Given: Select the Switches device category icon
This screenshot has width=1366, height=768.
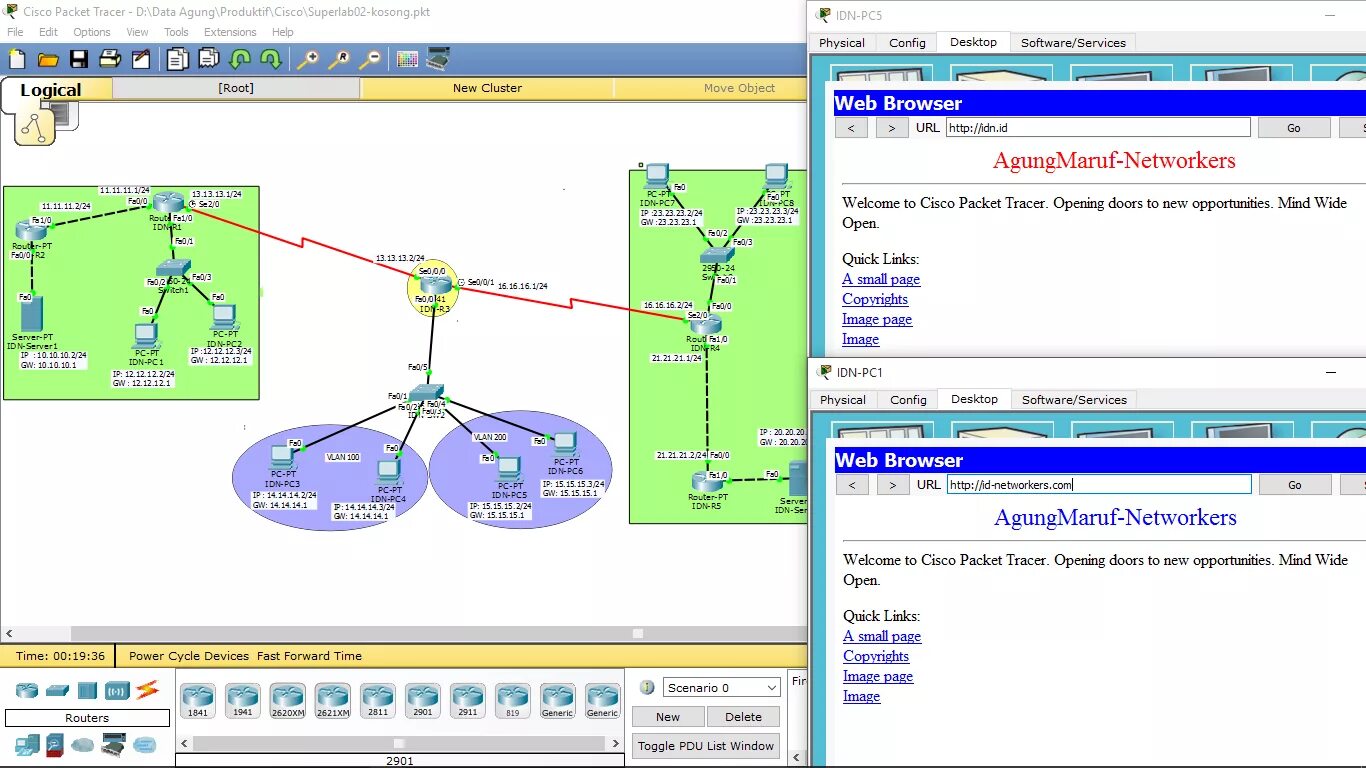Looking at the screenshot, I should coord(57,690).
